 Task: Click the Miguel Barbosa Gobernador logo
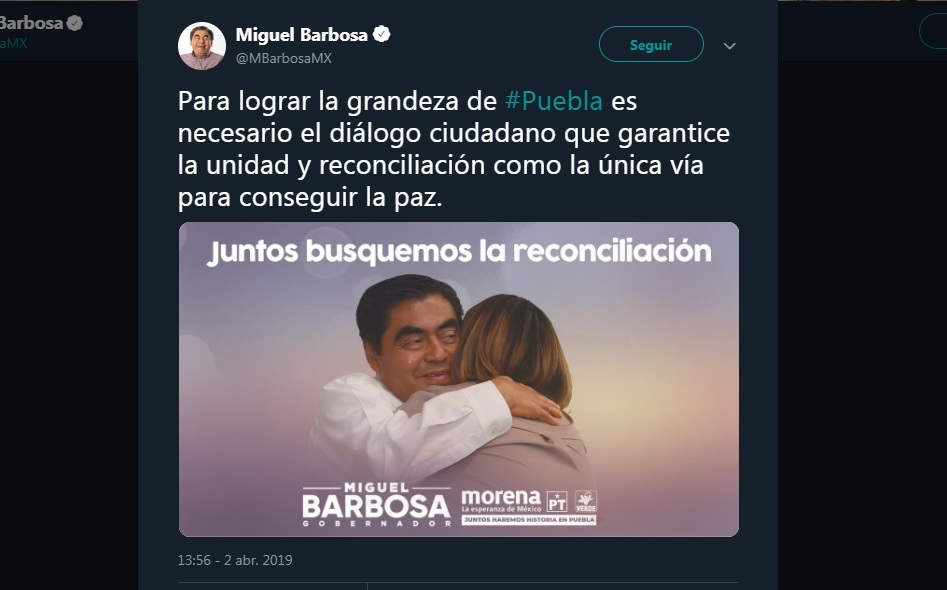click(x=377, y=505)
